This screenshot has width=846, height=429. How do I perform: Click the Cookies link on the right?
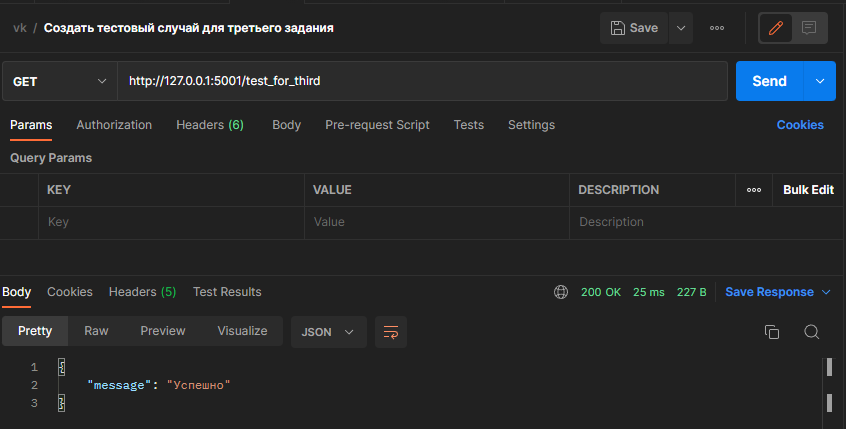(800, 125)
